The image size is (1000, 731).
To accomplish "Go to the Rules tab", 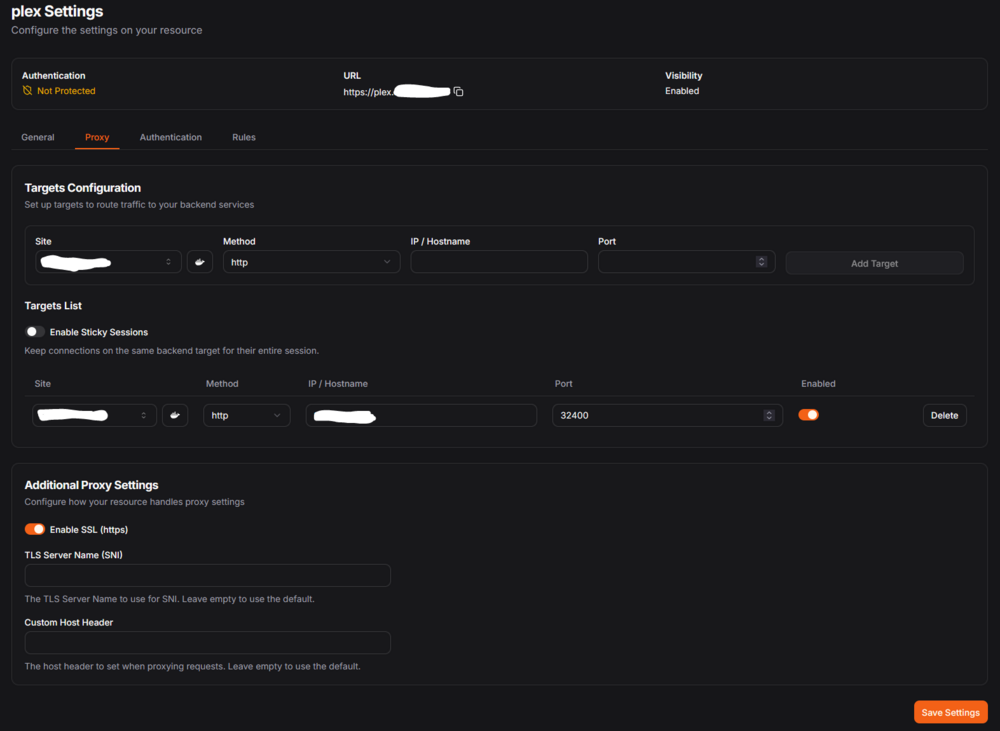I will [244, 137].
